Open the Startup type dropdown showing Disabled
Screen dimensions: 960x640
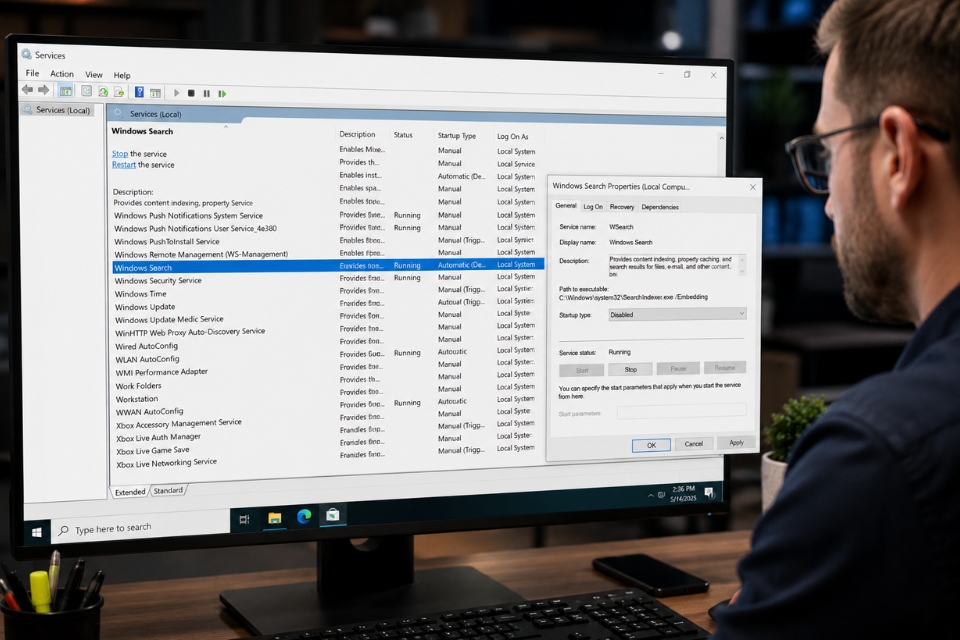pyautogui.click(x=677, y=314)
